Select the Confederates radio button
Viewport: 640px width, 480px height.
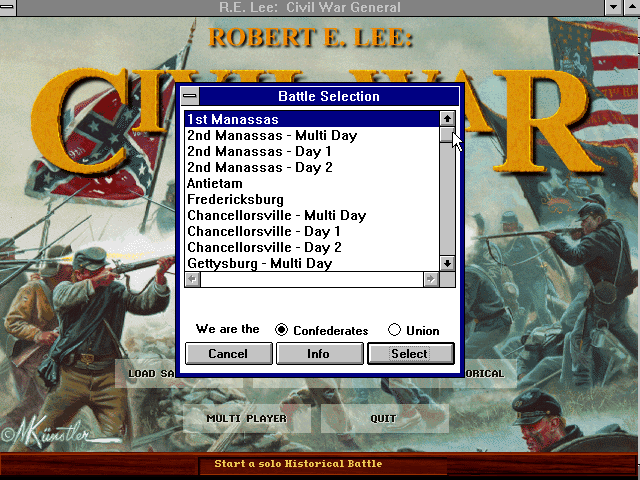pos(281,330)
